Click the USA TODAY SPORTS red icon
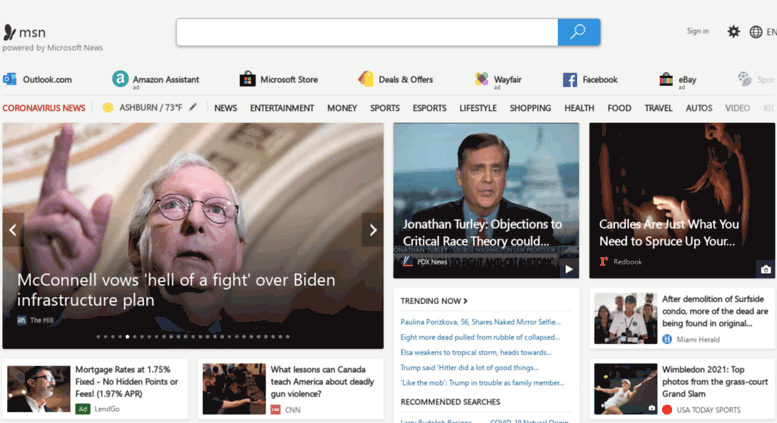 pos(667,410)
